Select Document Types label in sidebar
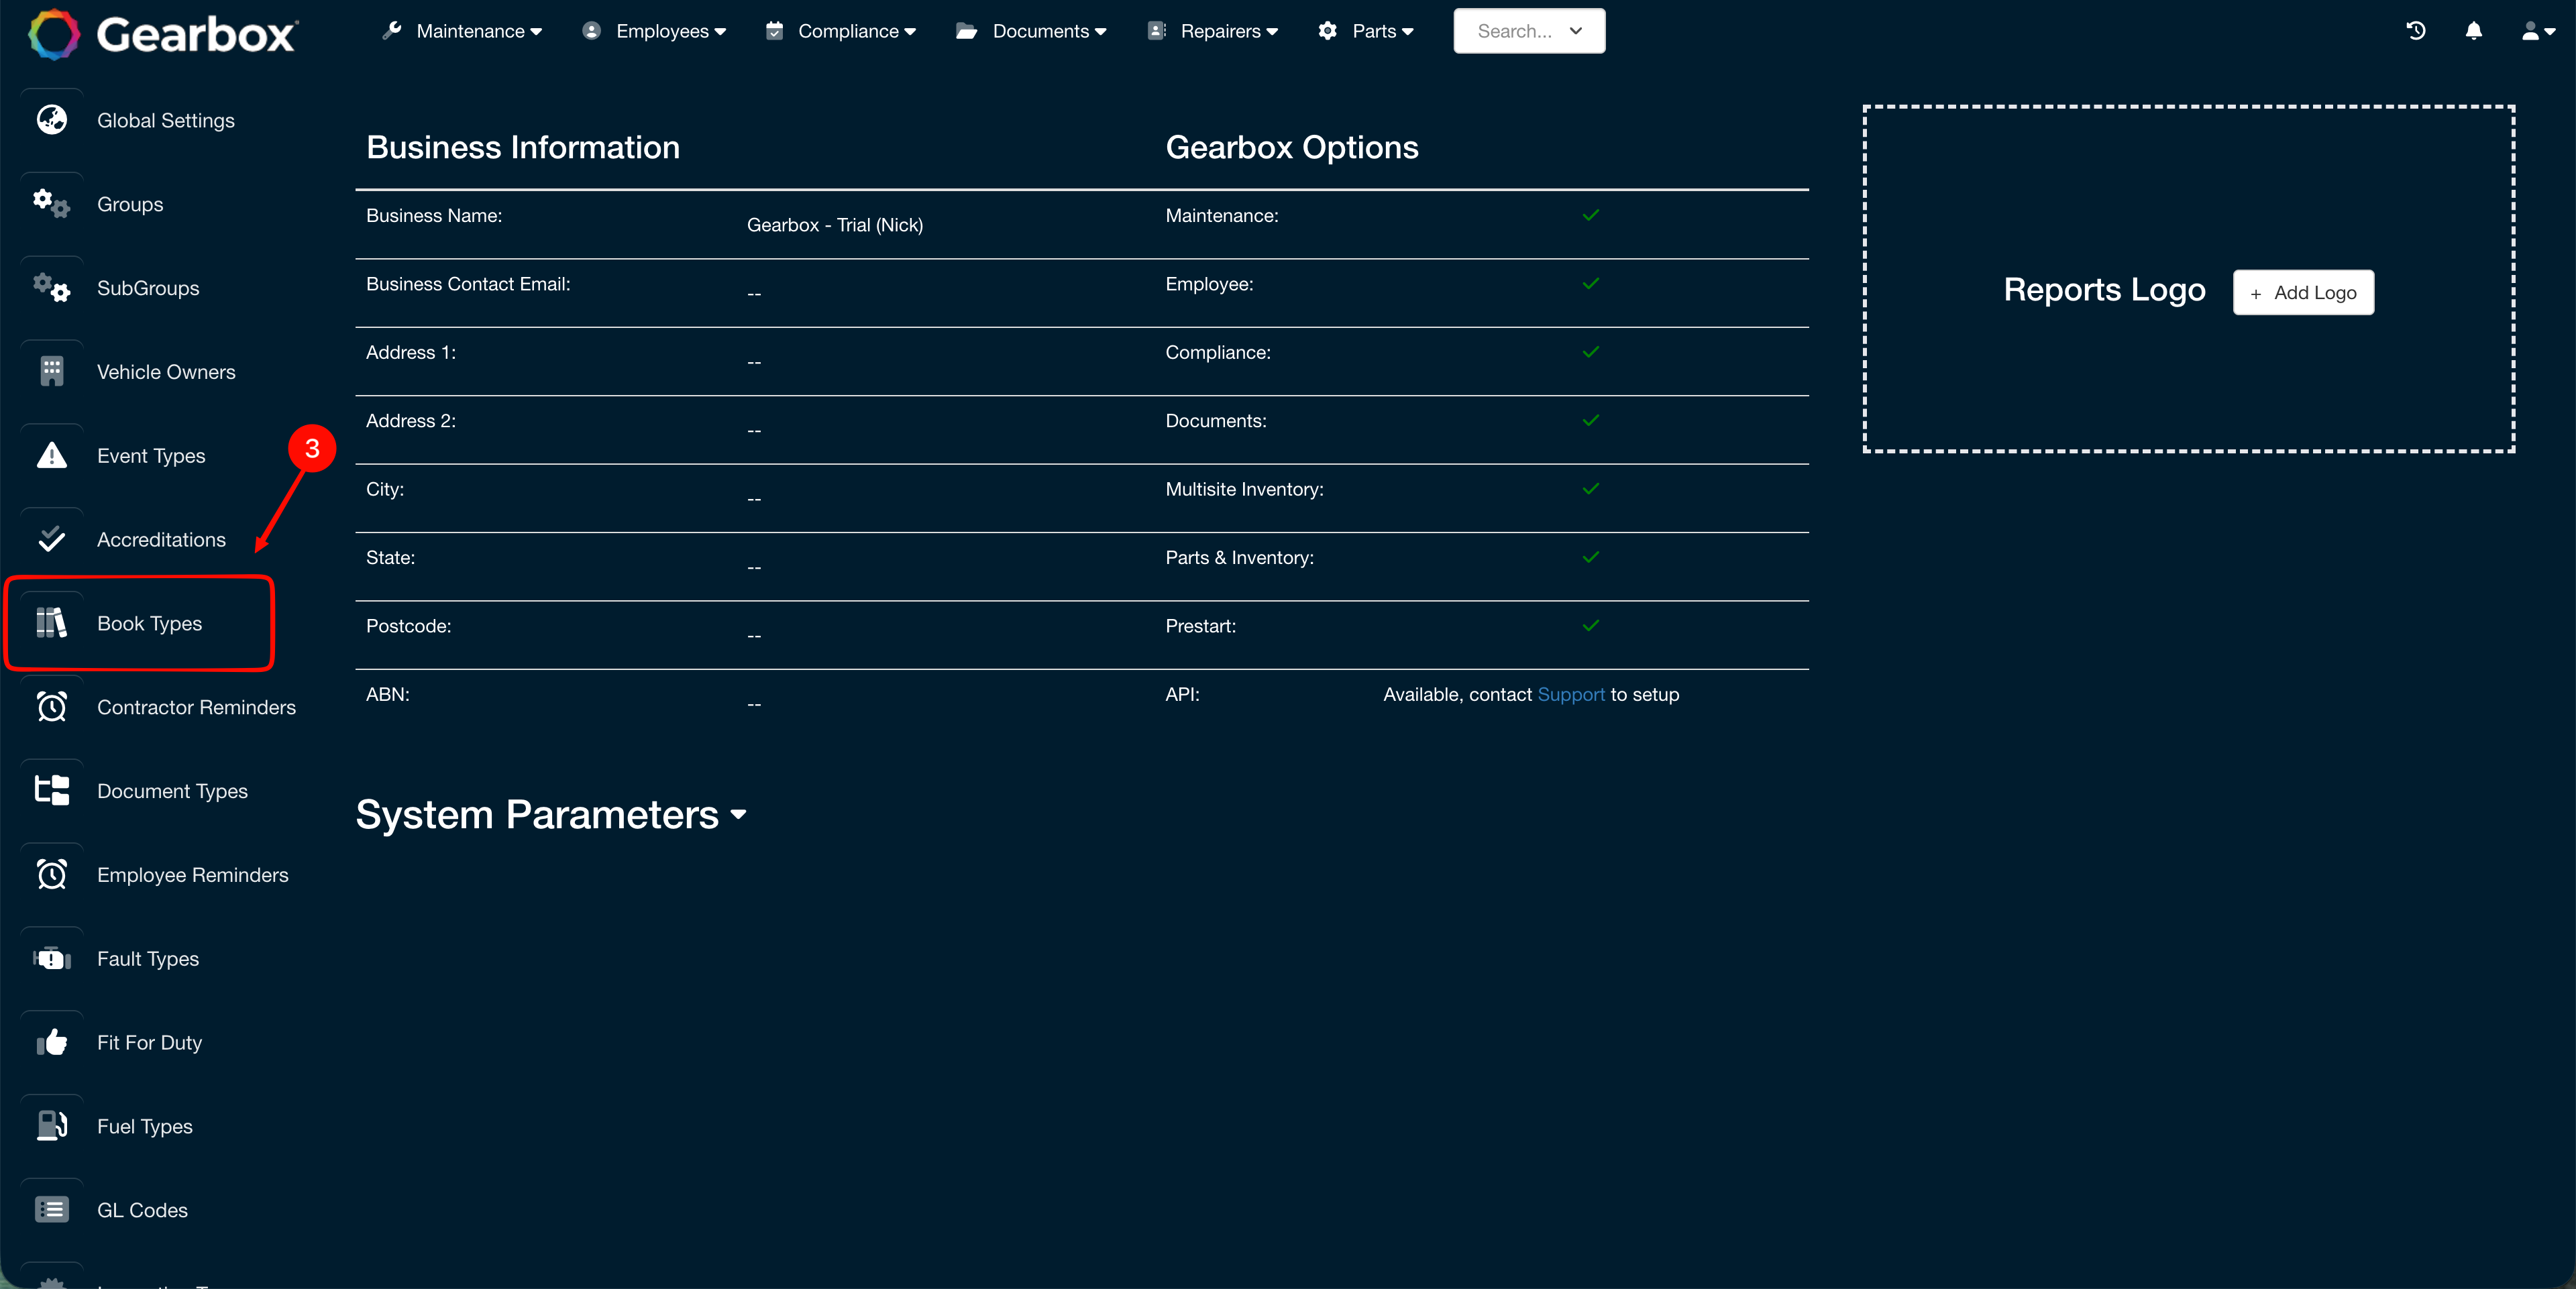 point(172,791)
